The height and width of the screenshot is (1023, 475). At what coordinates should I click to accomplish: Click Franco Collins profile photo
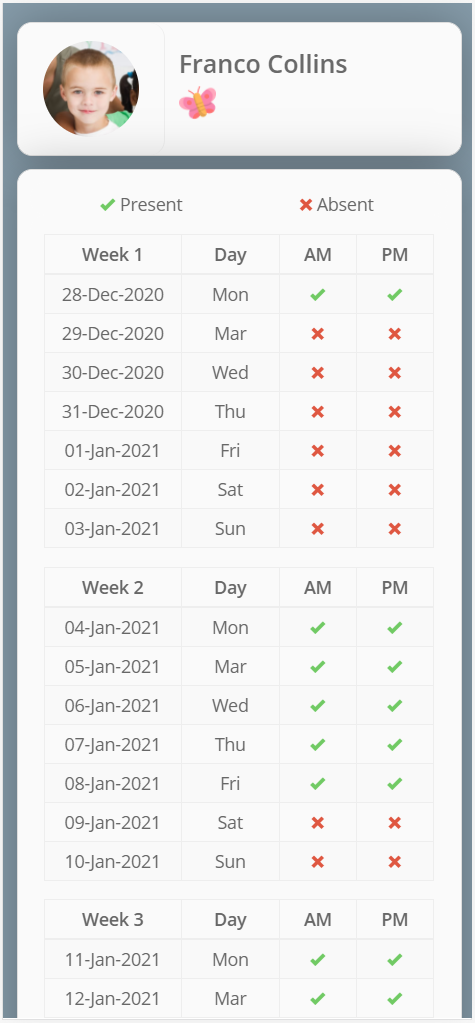pos(91,88)
